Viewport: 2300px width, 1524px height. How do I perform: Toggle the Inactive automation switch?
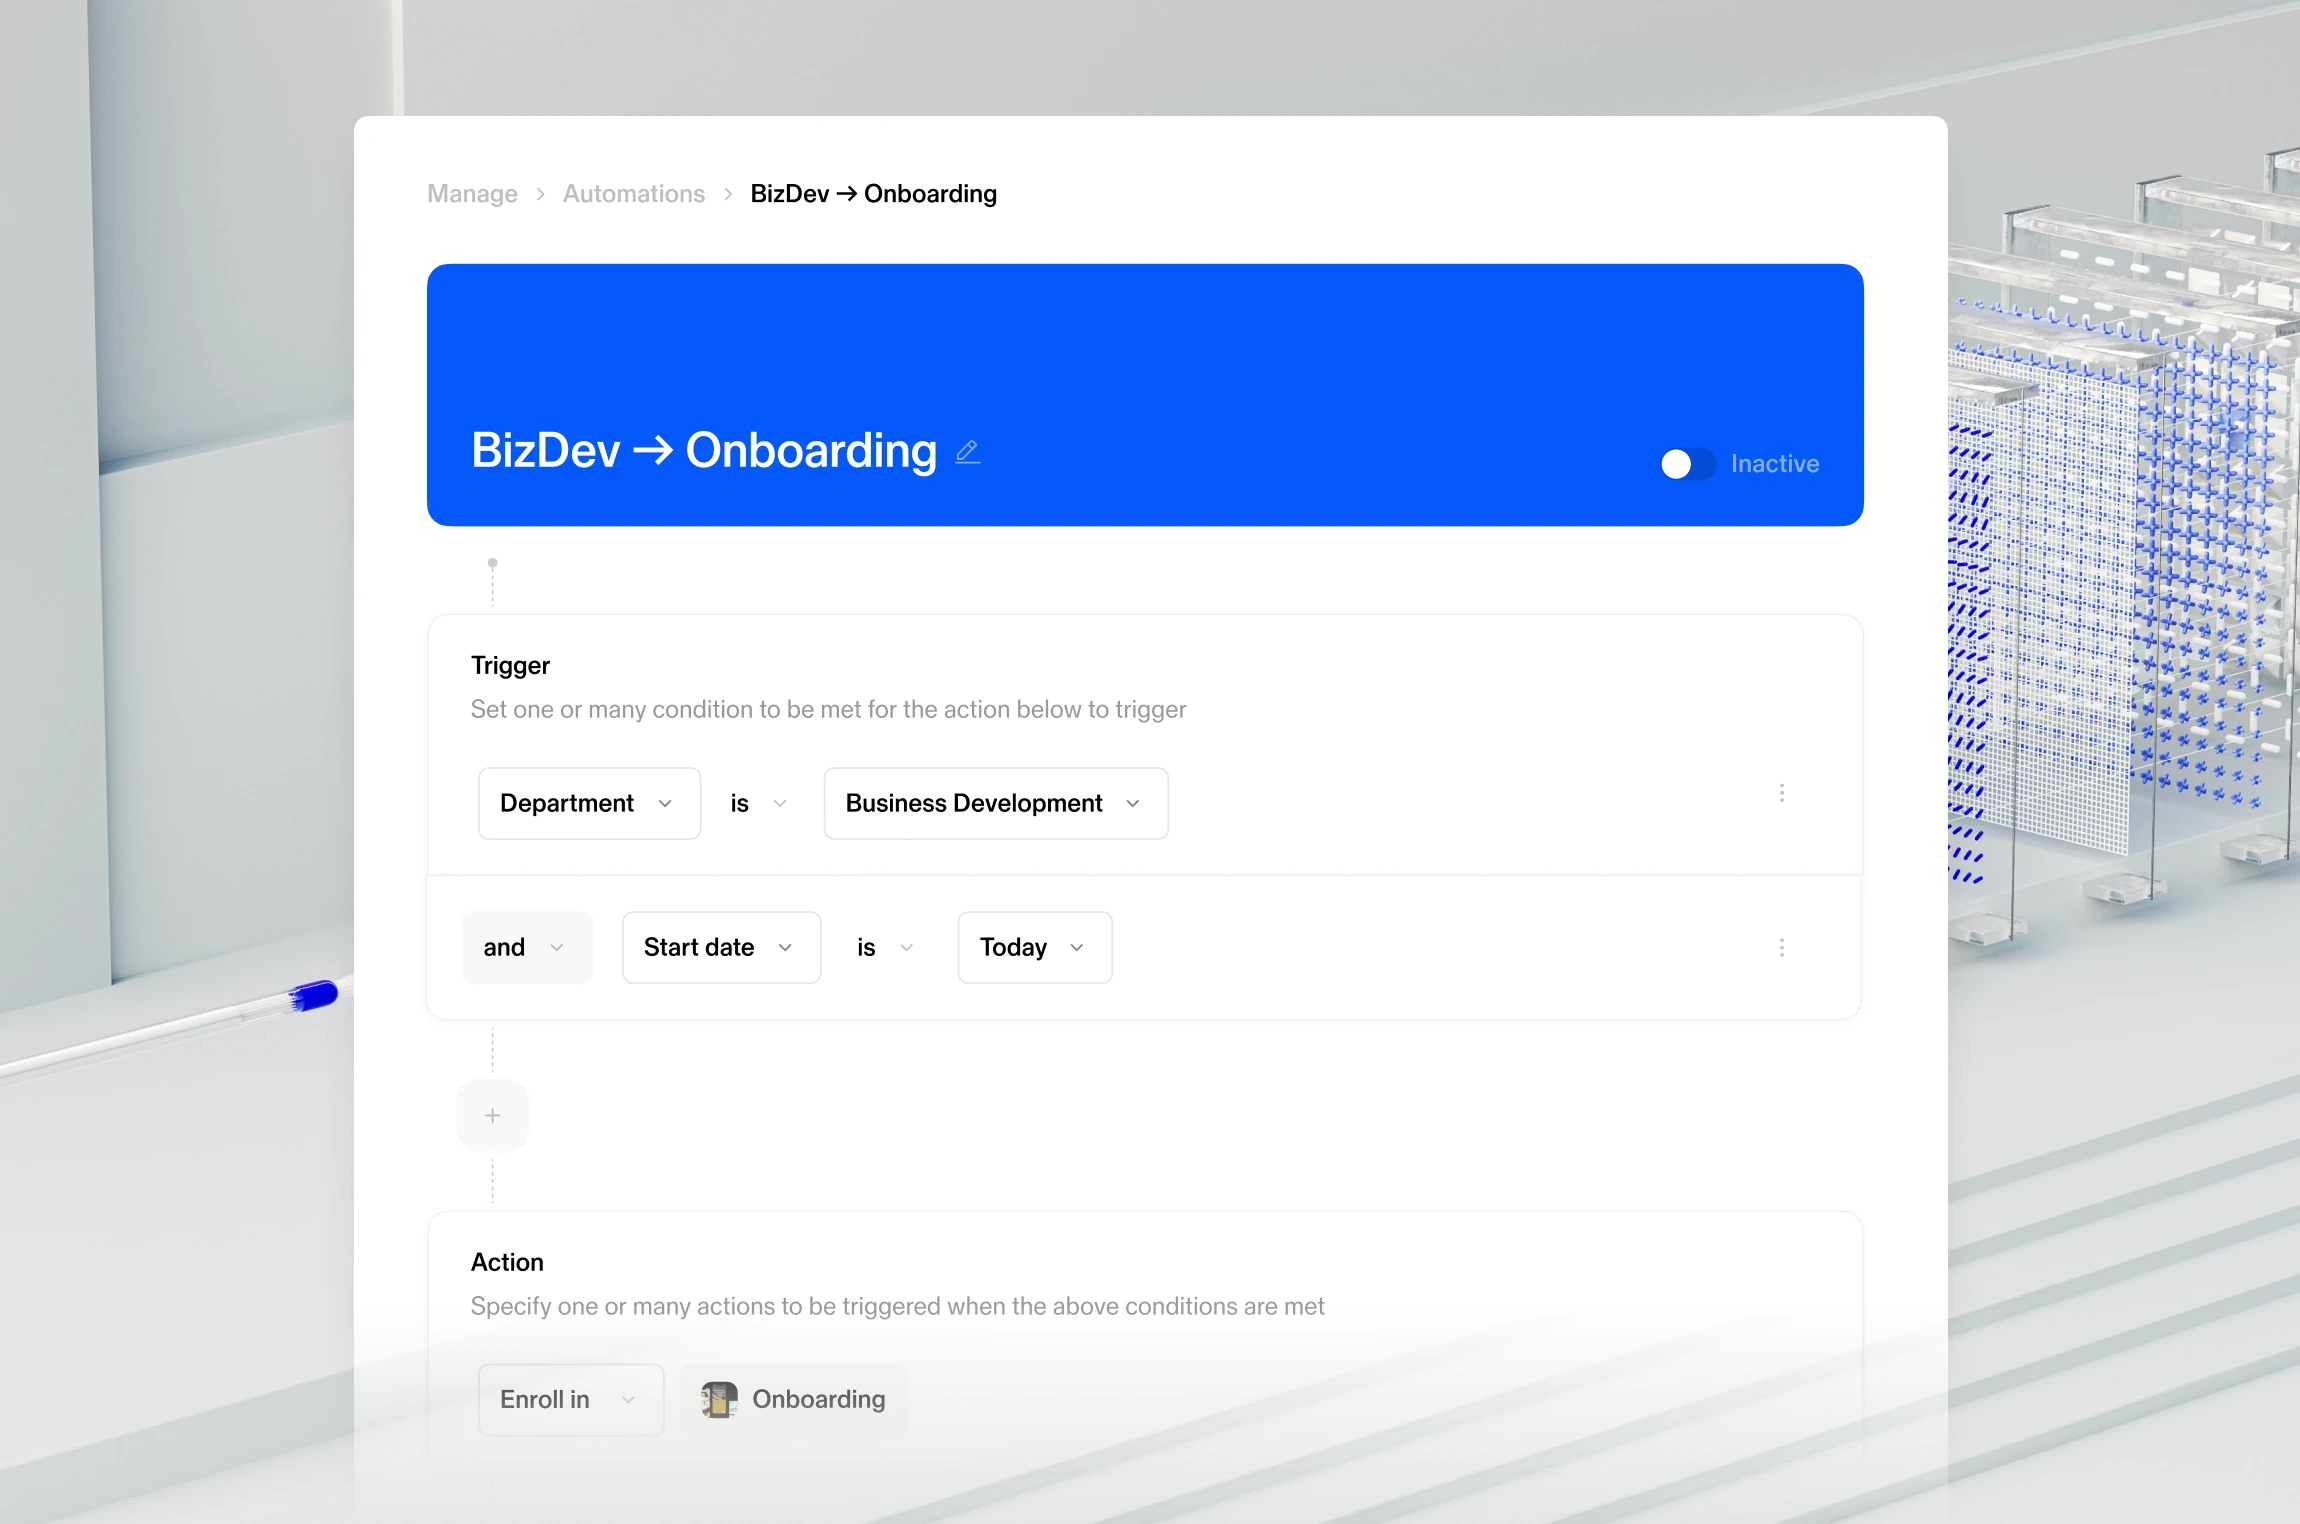(x=1687, y=464)
